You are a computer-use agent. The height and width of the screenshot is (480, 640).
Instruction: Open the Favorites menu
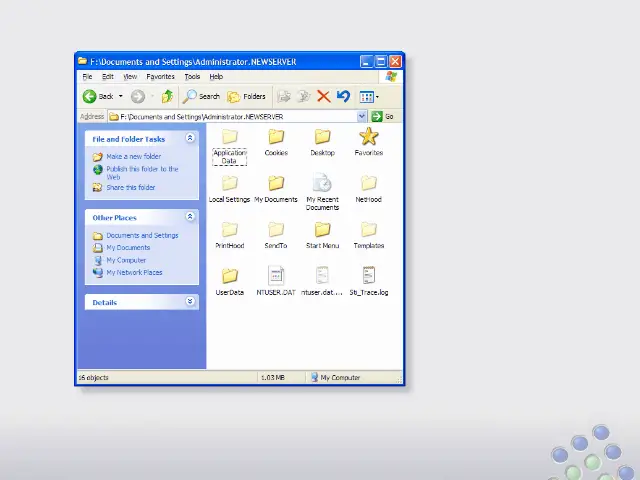pos(160,76)
